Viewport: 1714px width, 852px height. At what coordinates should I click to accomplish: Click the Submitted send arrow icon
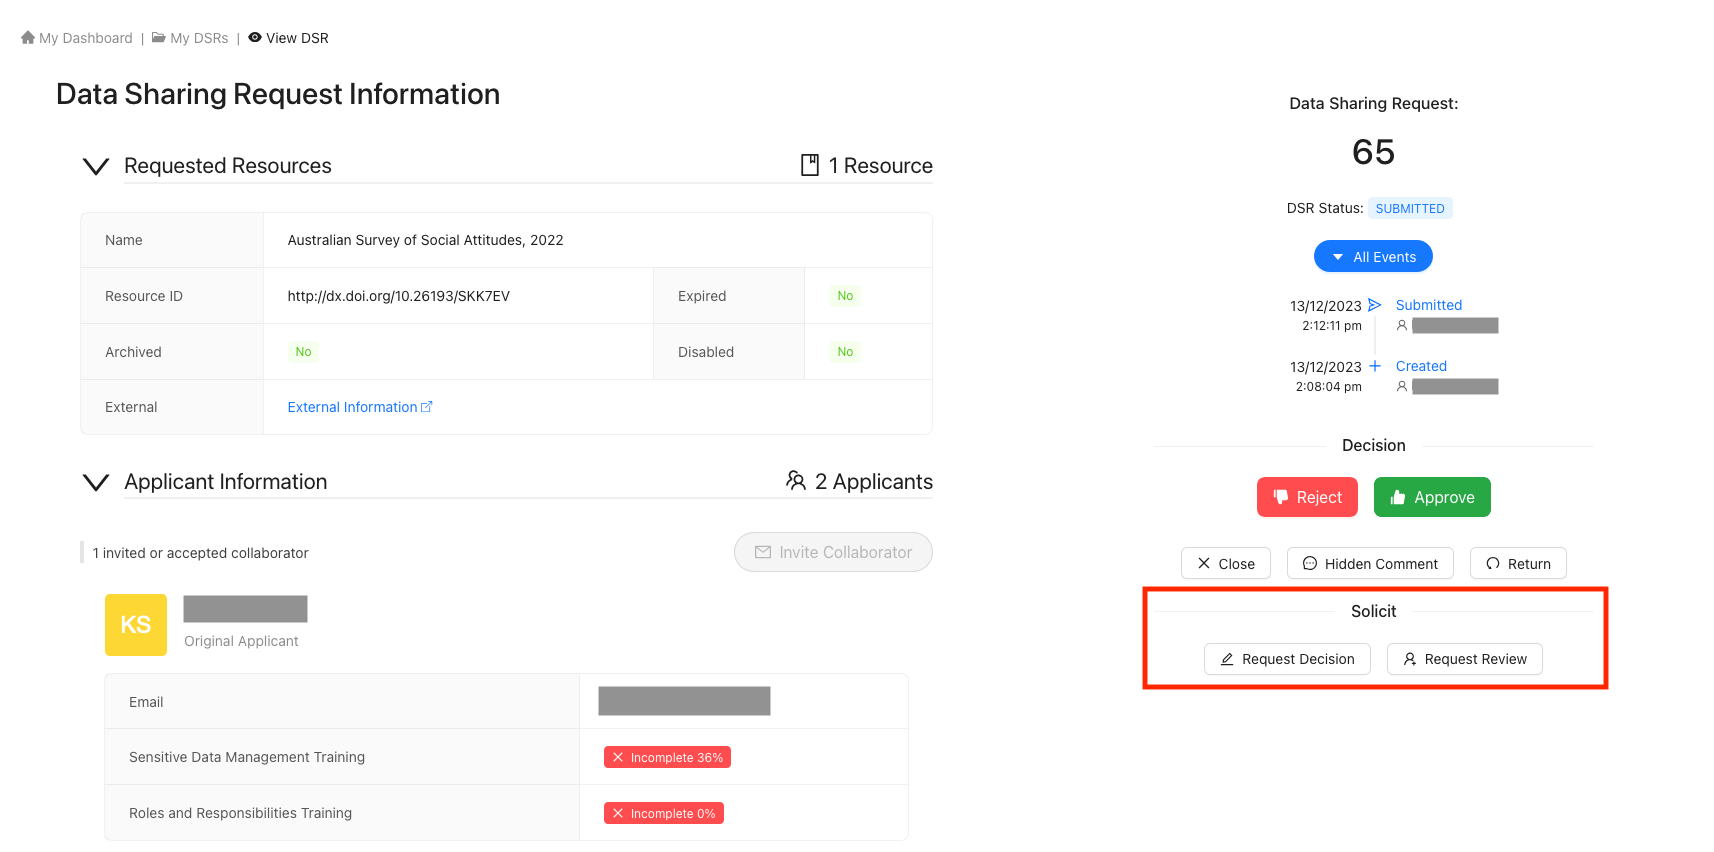click(x=1375, y=305)
